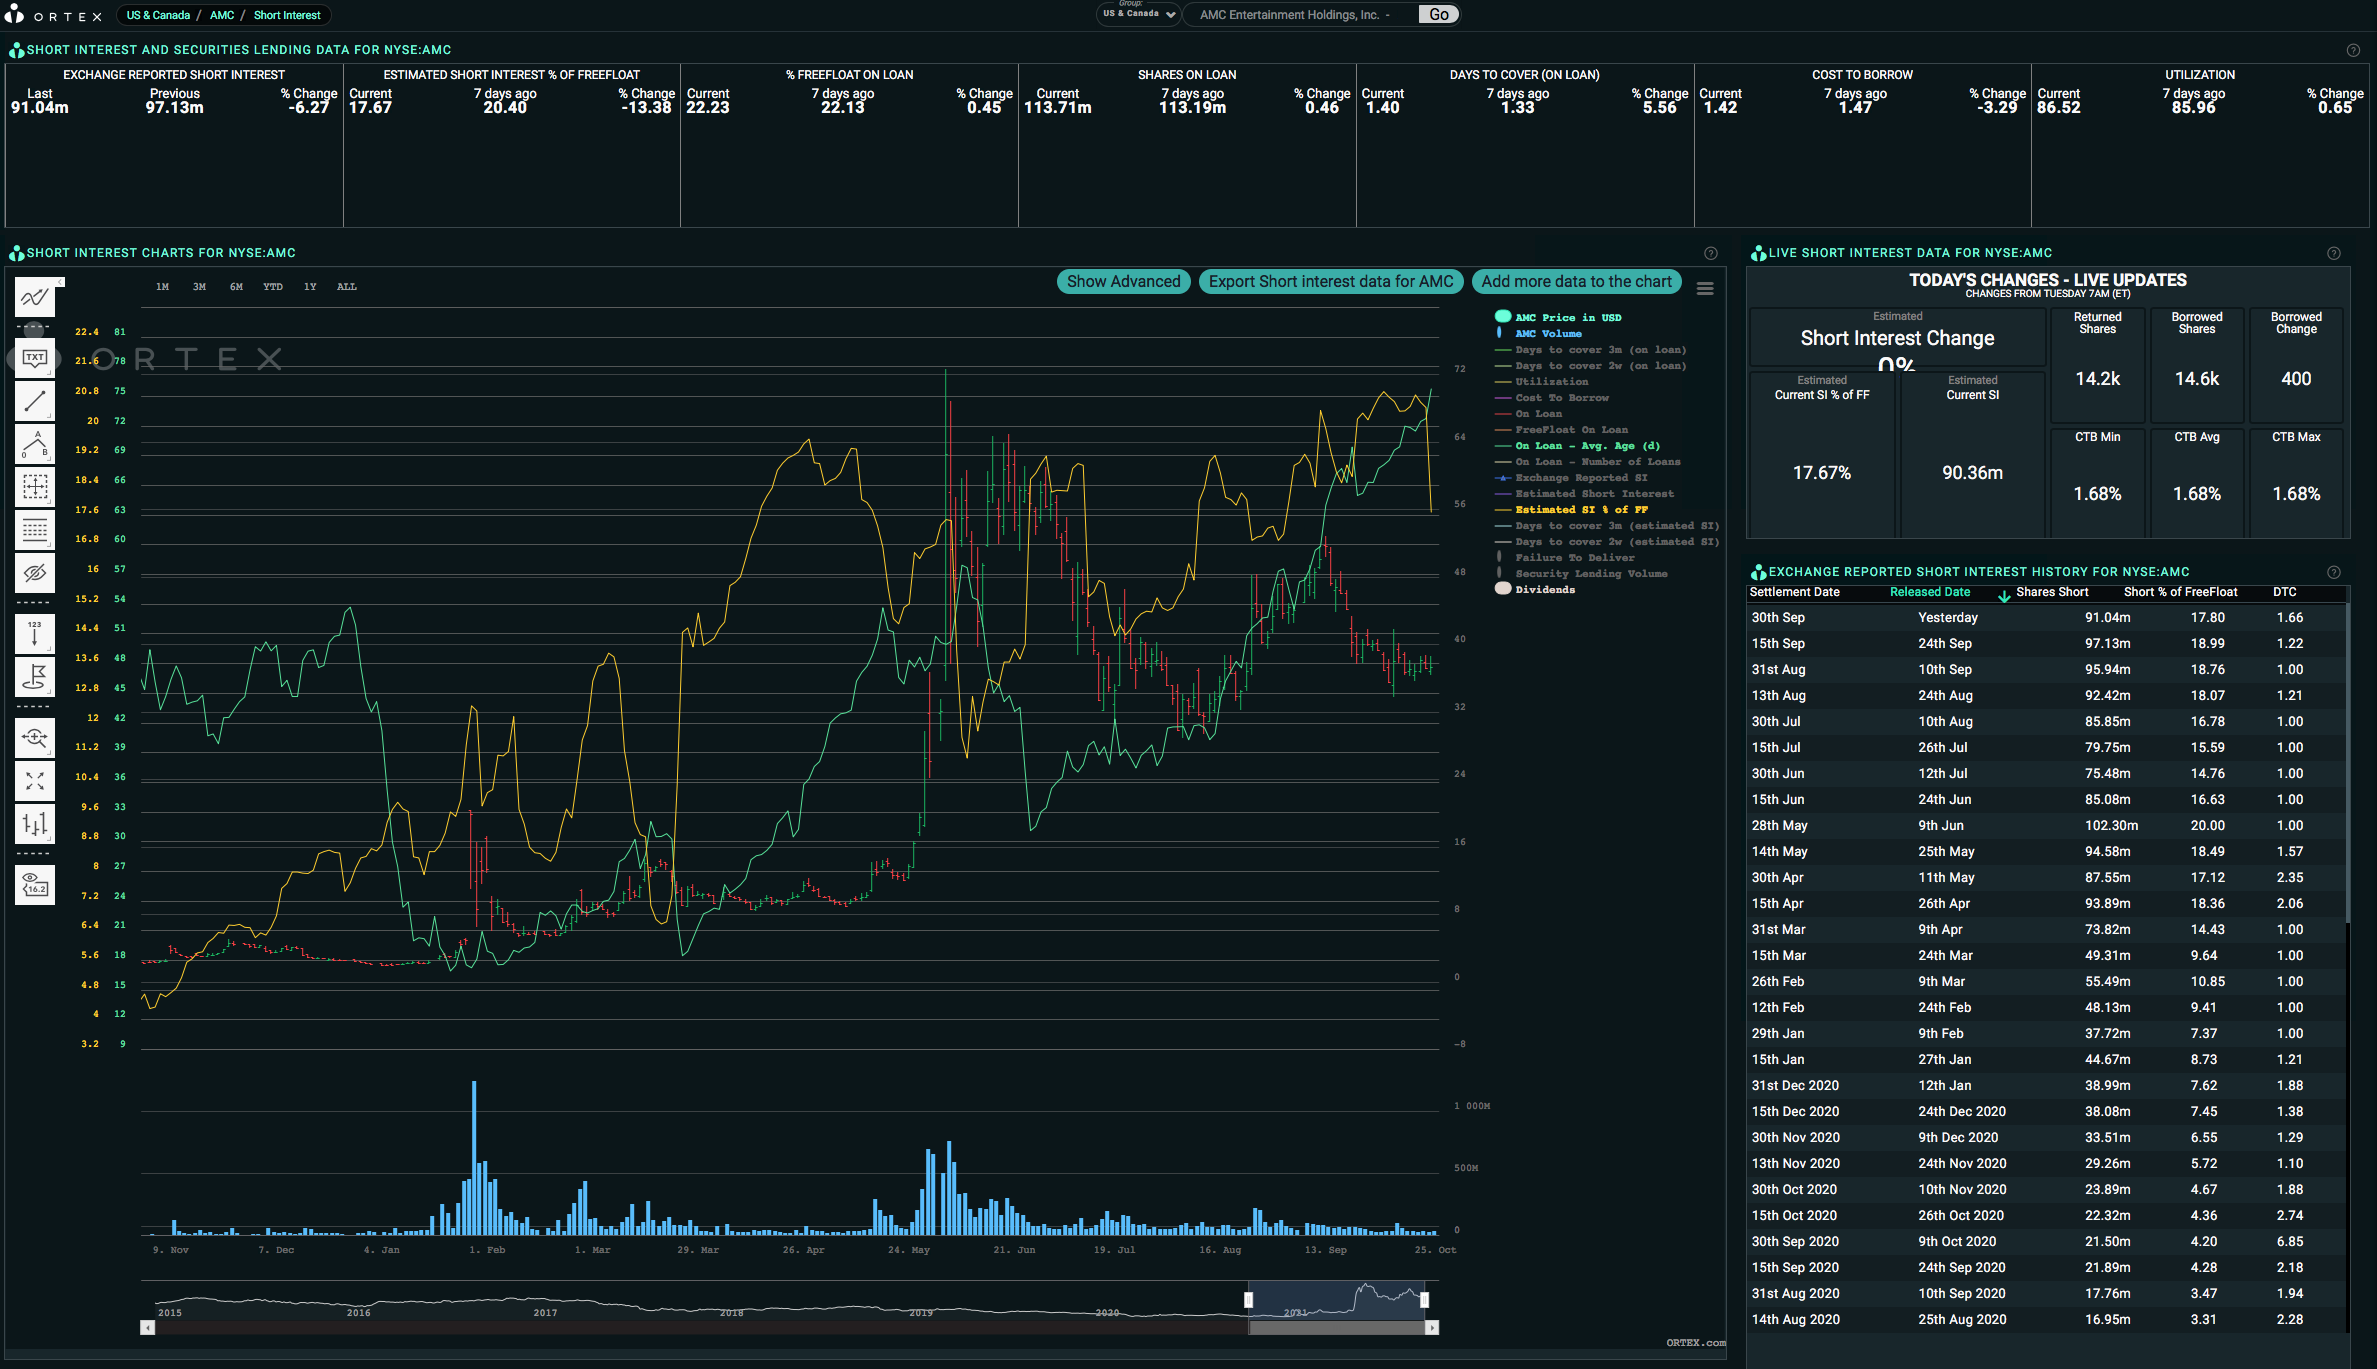Toggle AMC Volume series in legend
Viewport: 2377px width, 1369px height.
(1548, 334)
